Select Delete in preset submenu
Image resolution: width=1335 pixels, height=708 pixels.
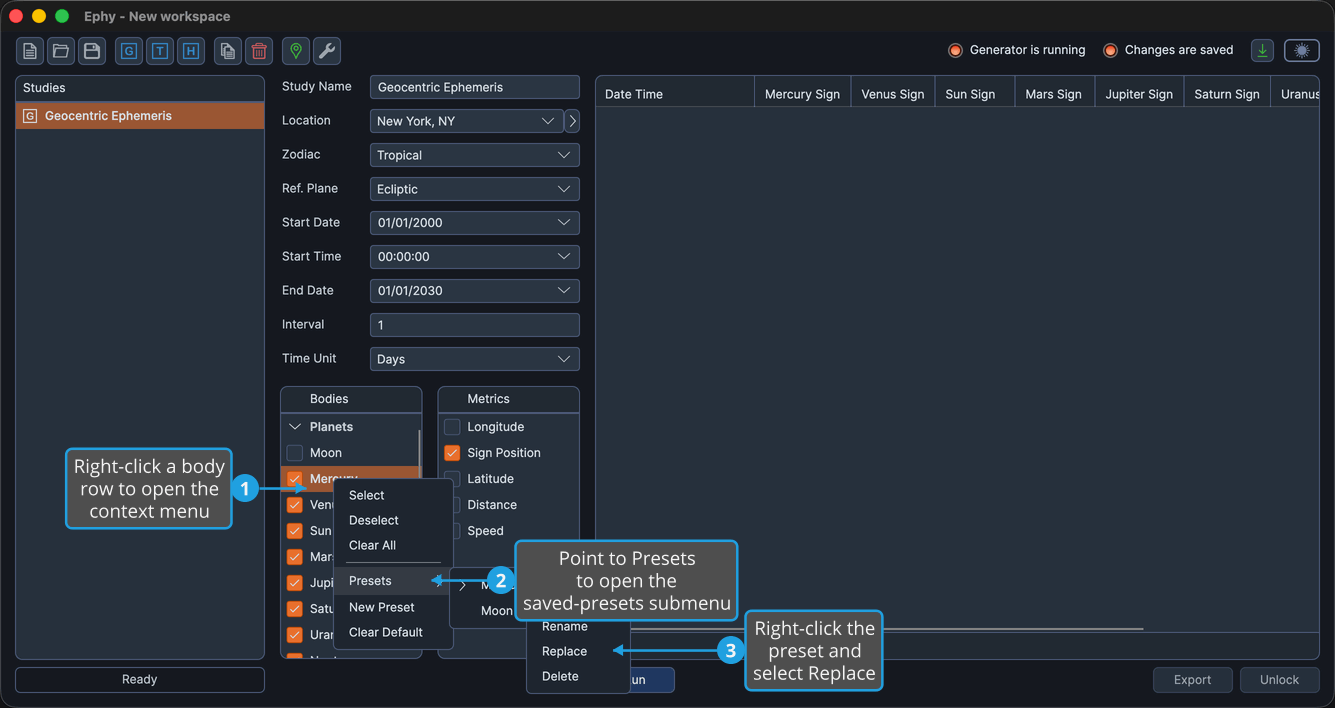coord(578,677)
